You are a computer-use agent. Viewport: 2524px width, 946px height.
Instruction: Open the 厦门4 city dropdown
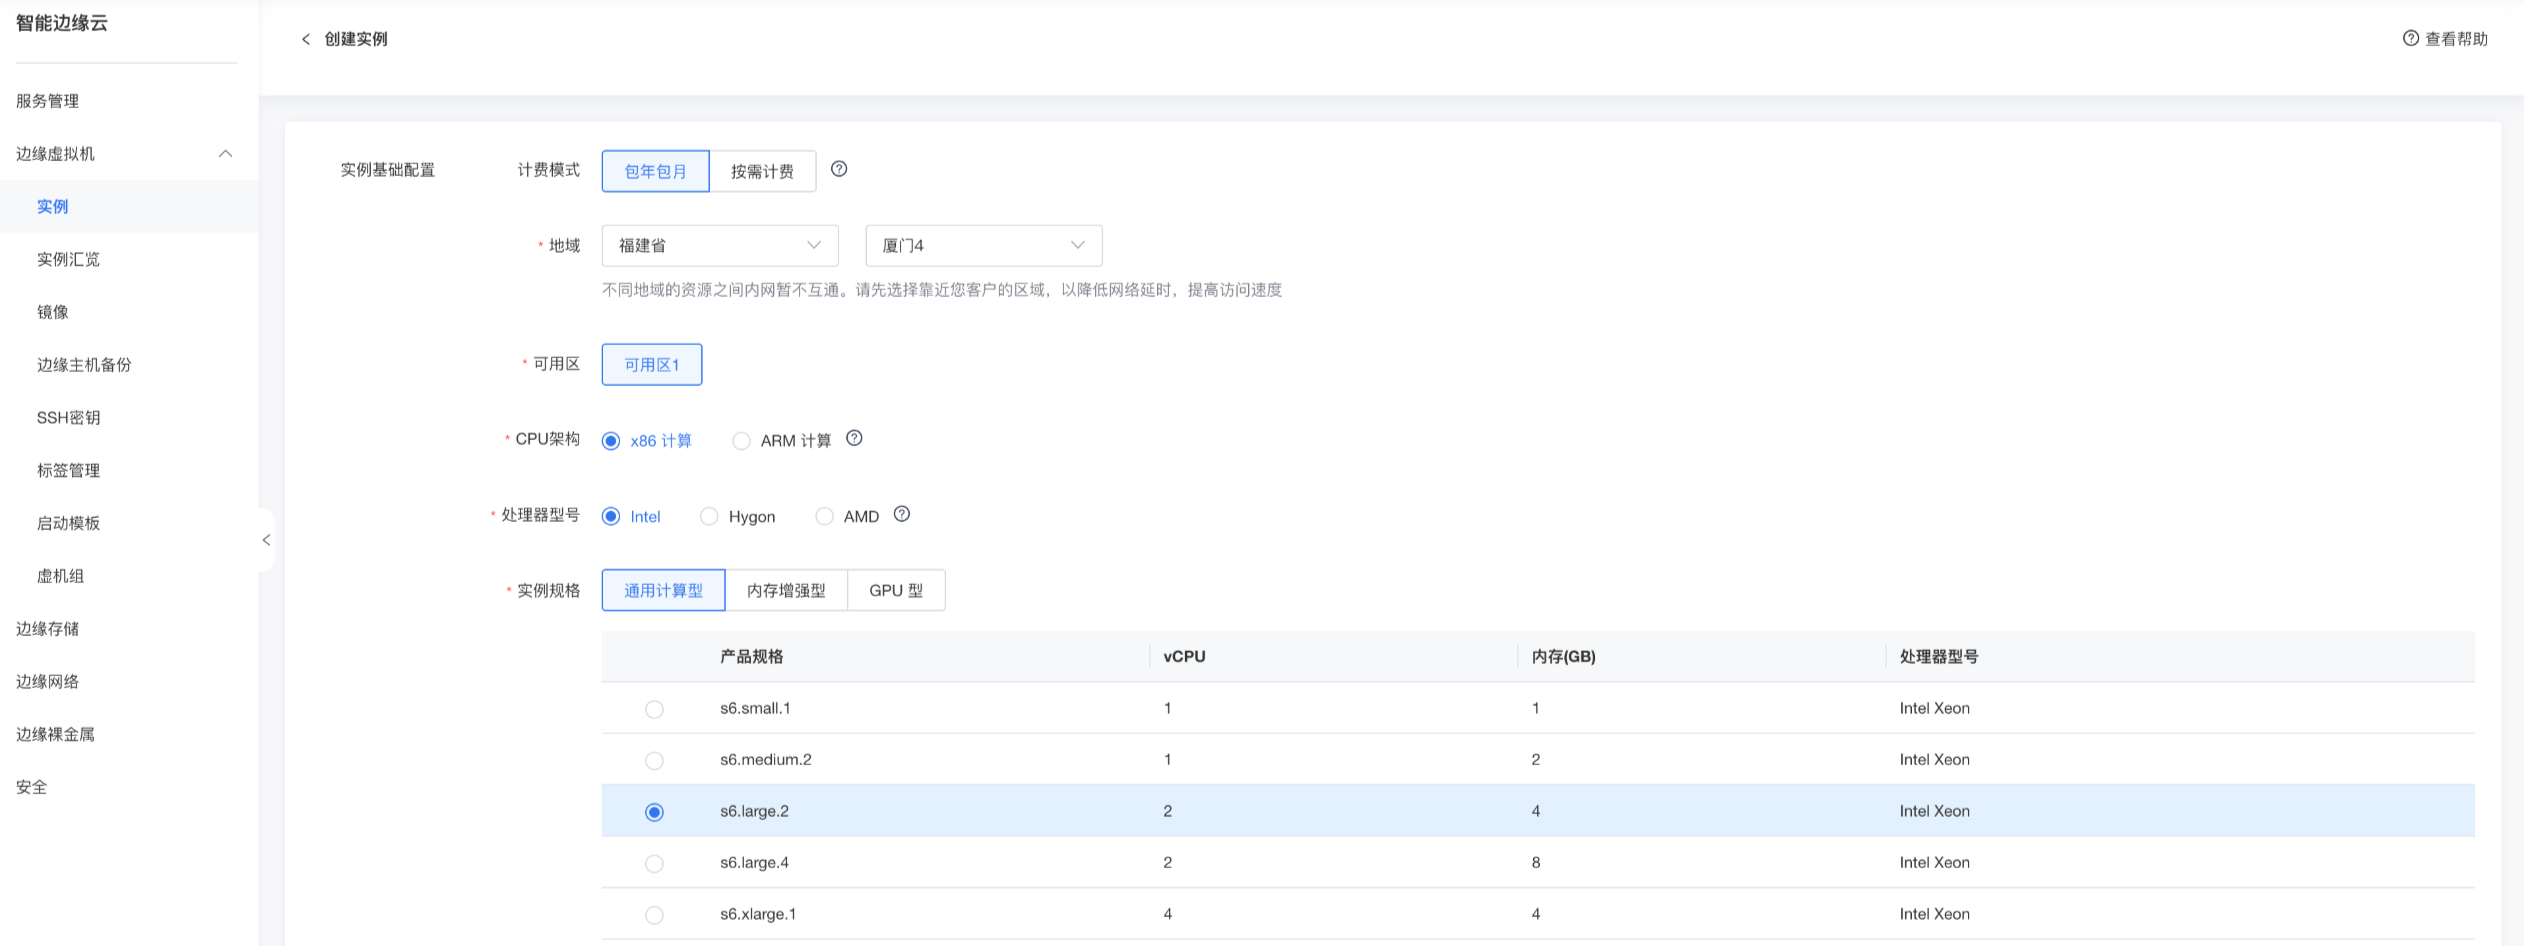coord(983,246)
